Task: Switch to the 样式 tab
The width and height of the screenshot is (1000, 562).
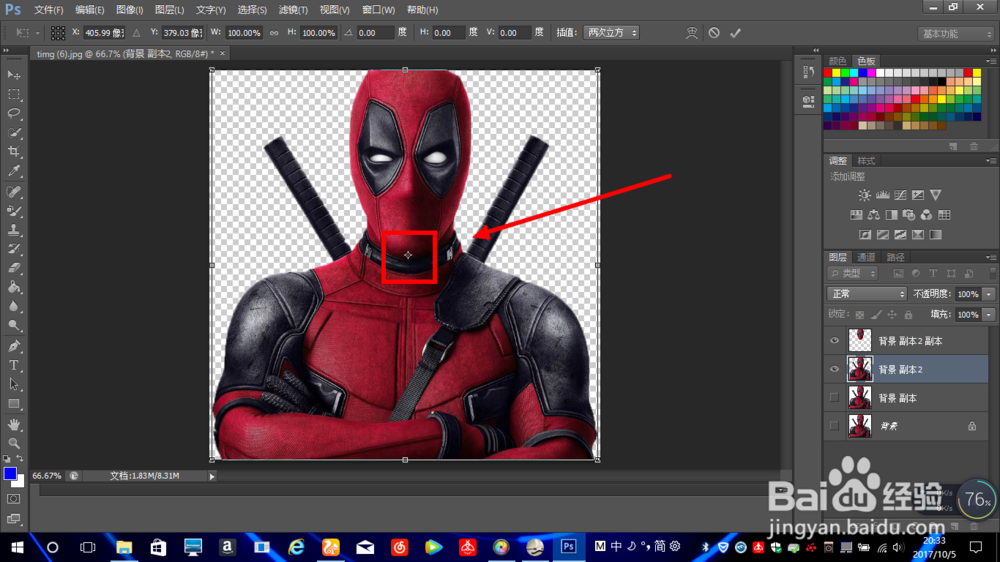Action: [x=866, y=161]
